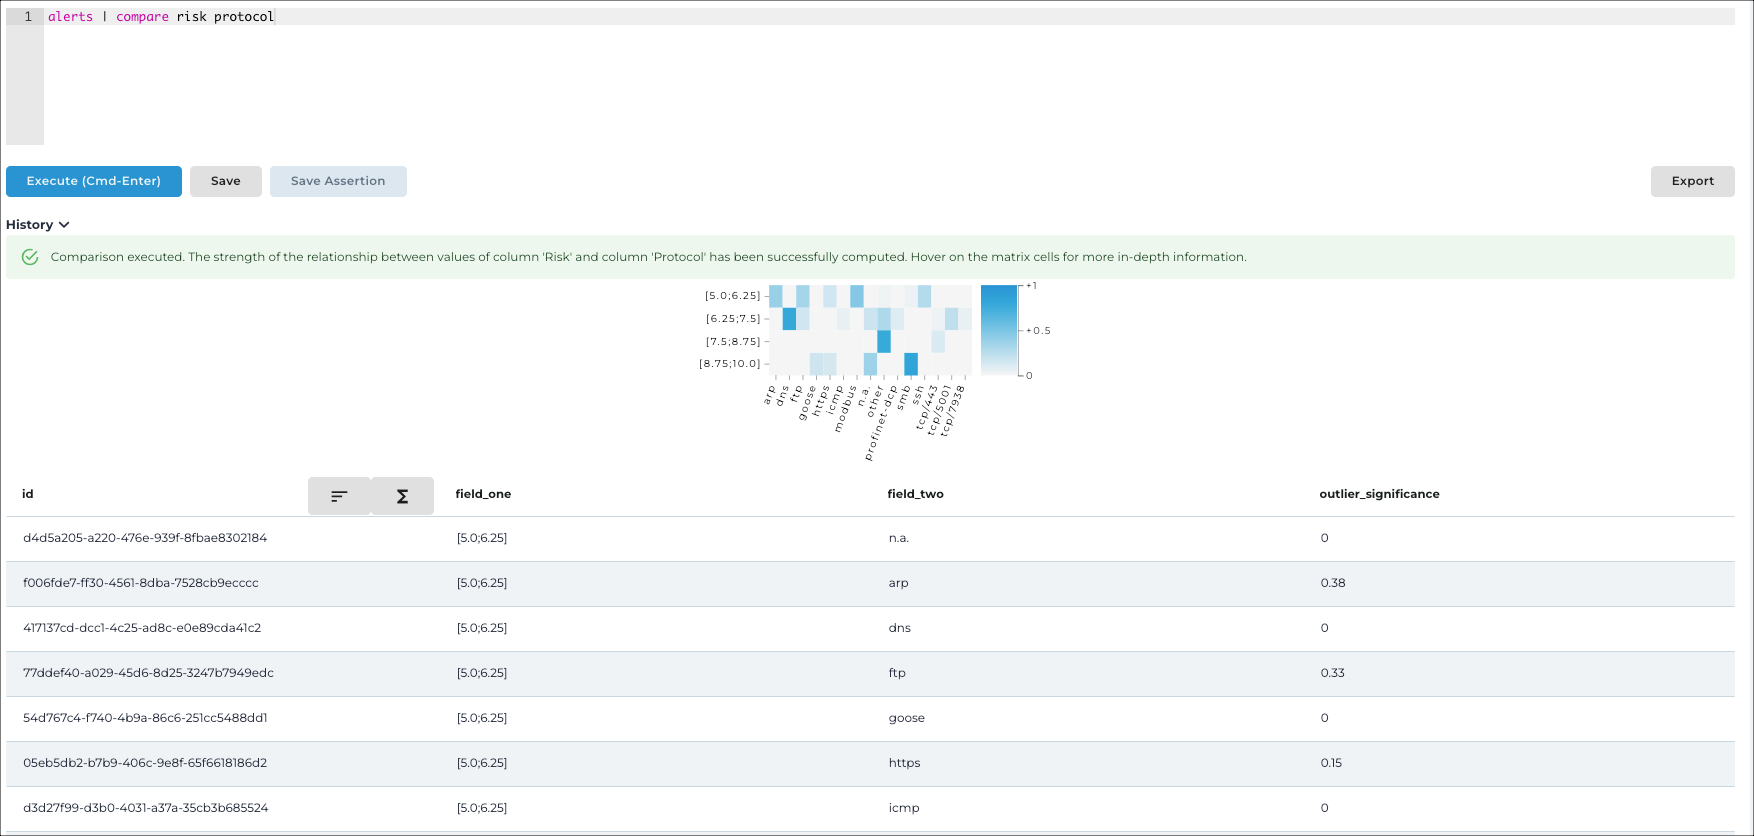The width and height of the screenshot is (1754, 836).
Task: Select id d3d27f99-d3b0-4031-a37a-35cb3b685524
Action: [x=146, y=808]
